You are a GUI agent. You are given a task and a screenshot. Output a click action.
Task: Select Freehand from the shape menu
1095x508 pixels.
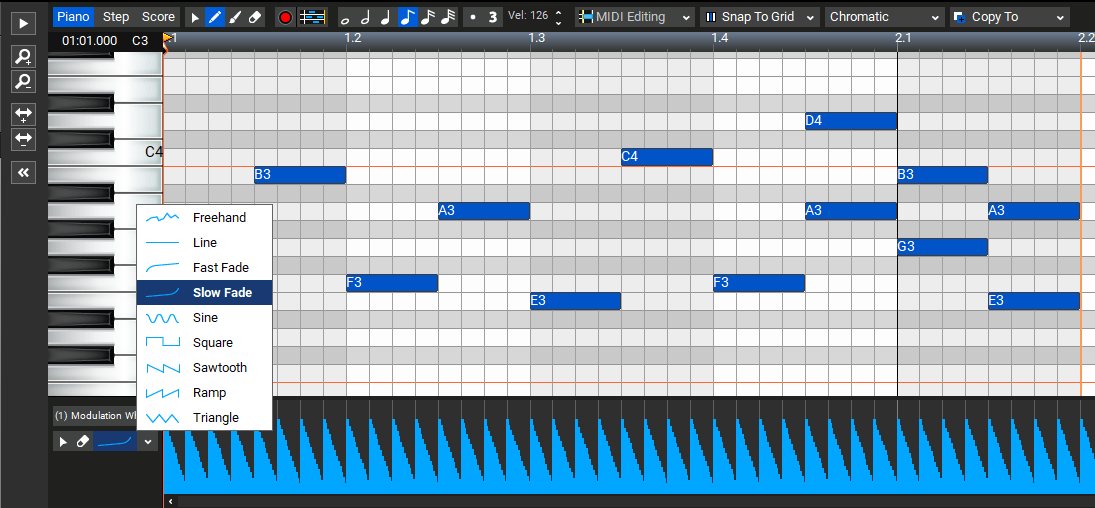point(204,217)
